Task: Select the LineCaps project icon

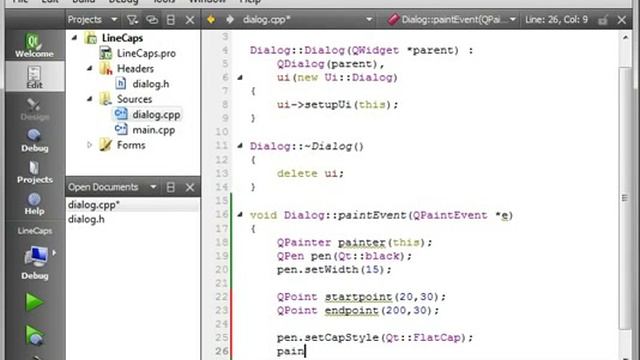Action: 91,38
